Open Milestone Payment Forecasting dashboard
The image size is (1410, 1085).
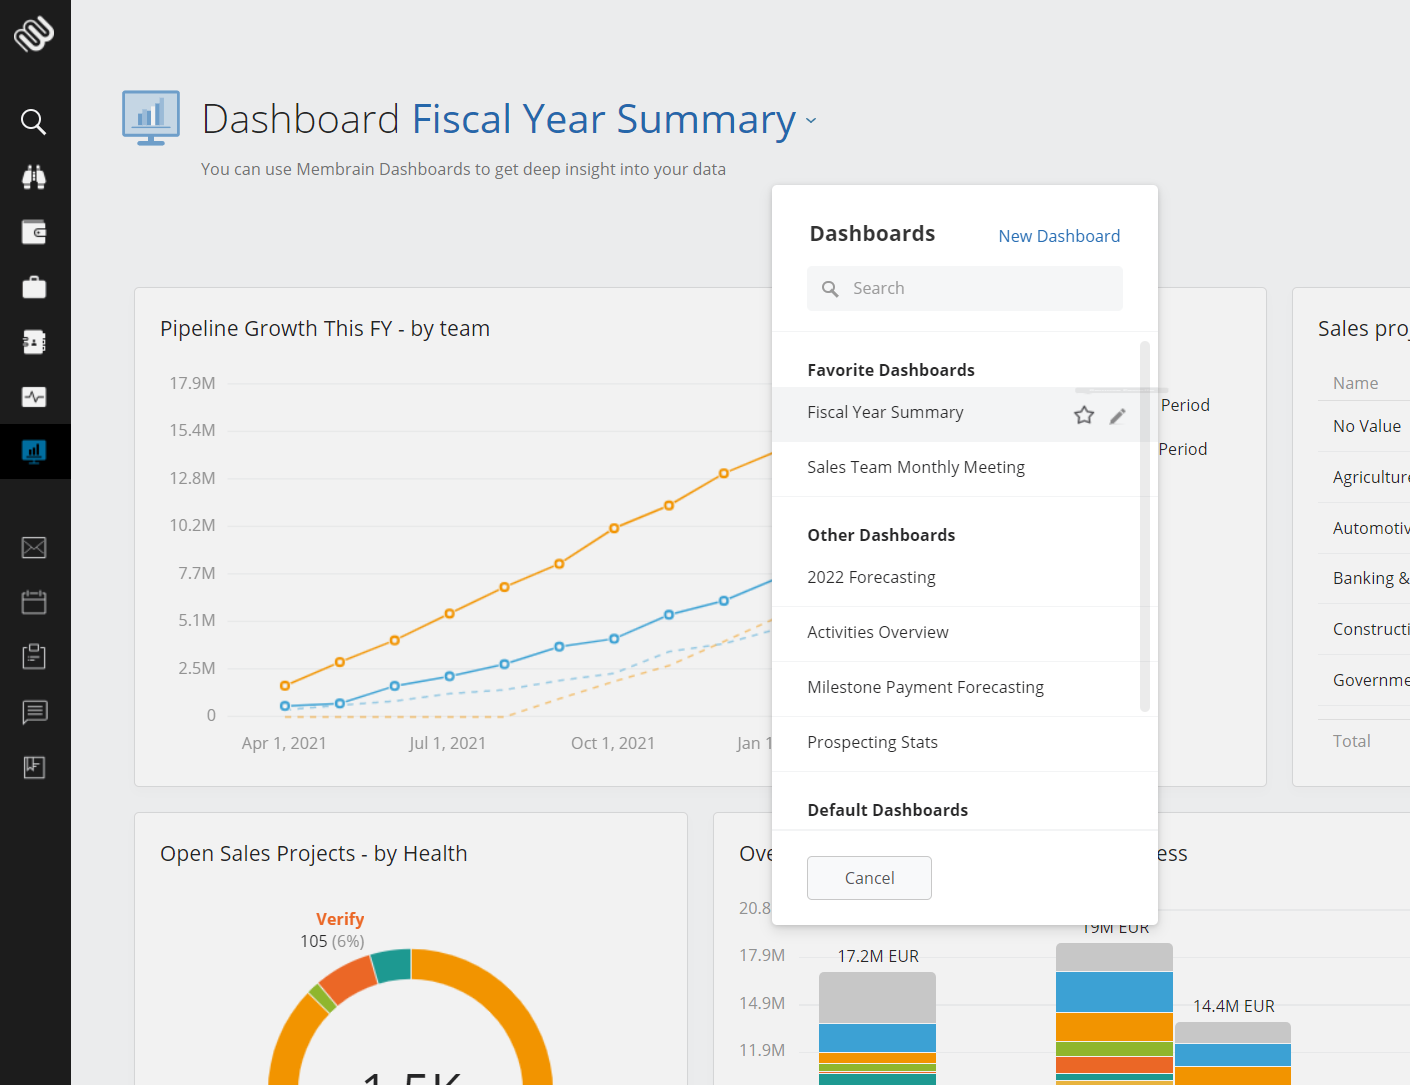tap(956, 689)
